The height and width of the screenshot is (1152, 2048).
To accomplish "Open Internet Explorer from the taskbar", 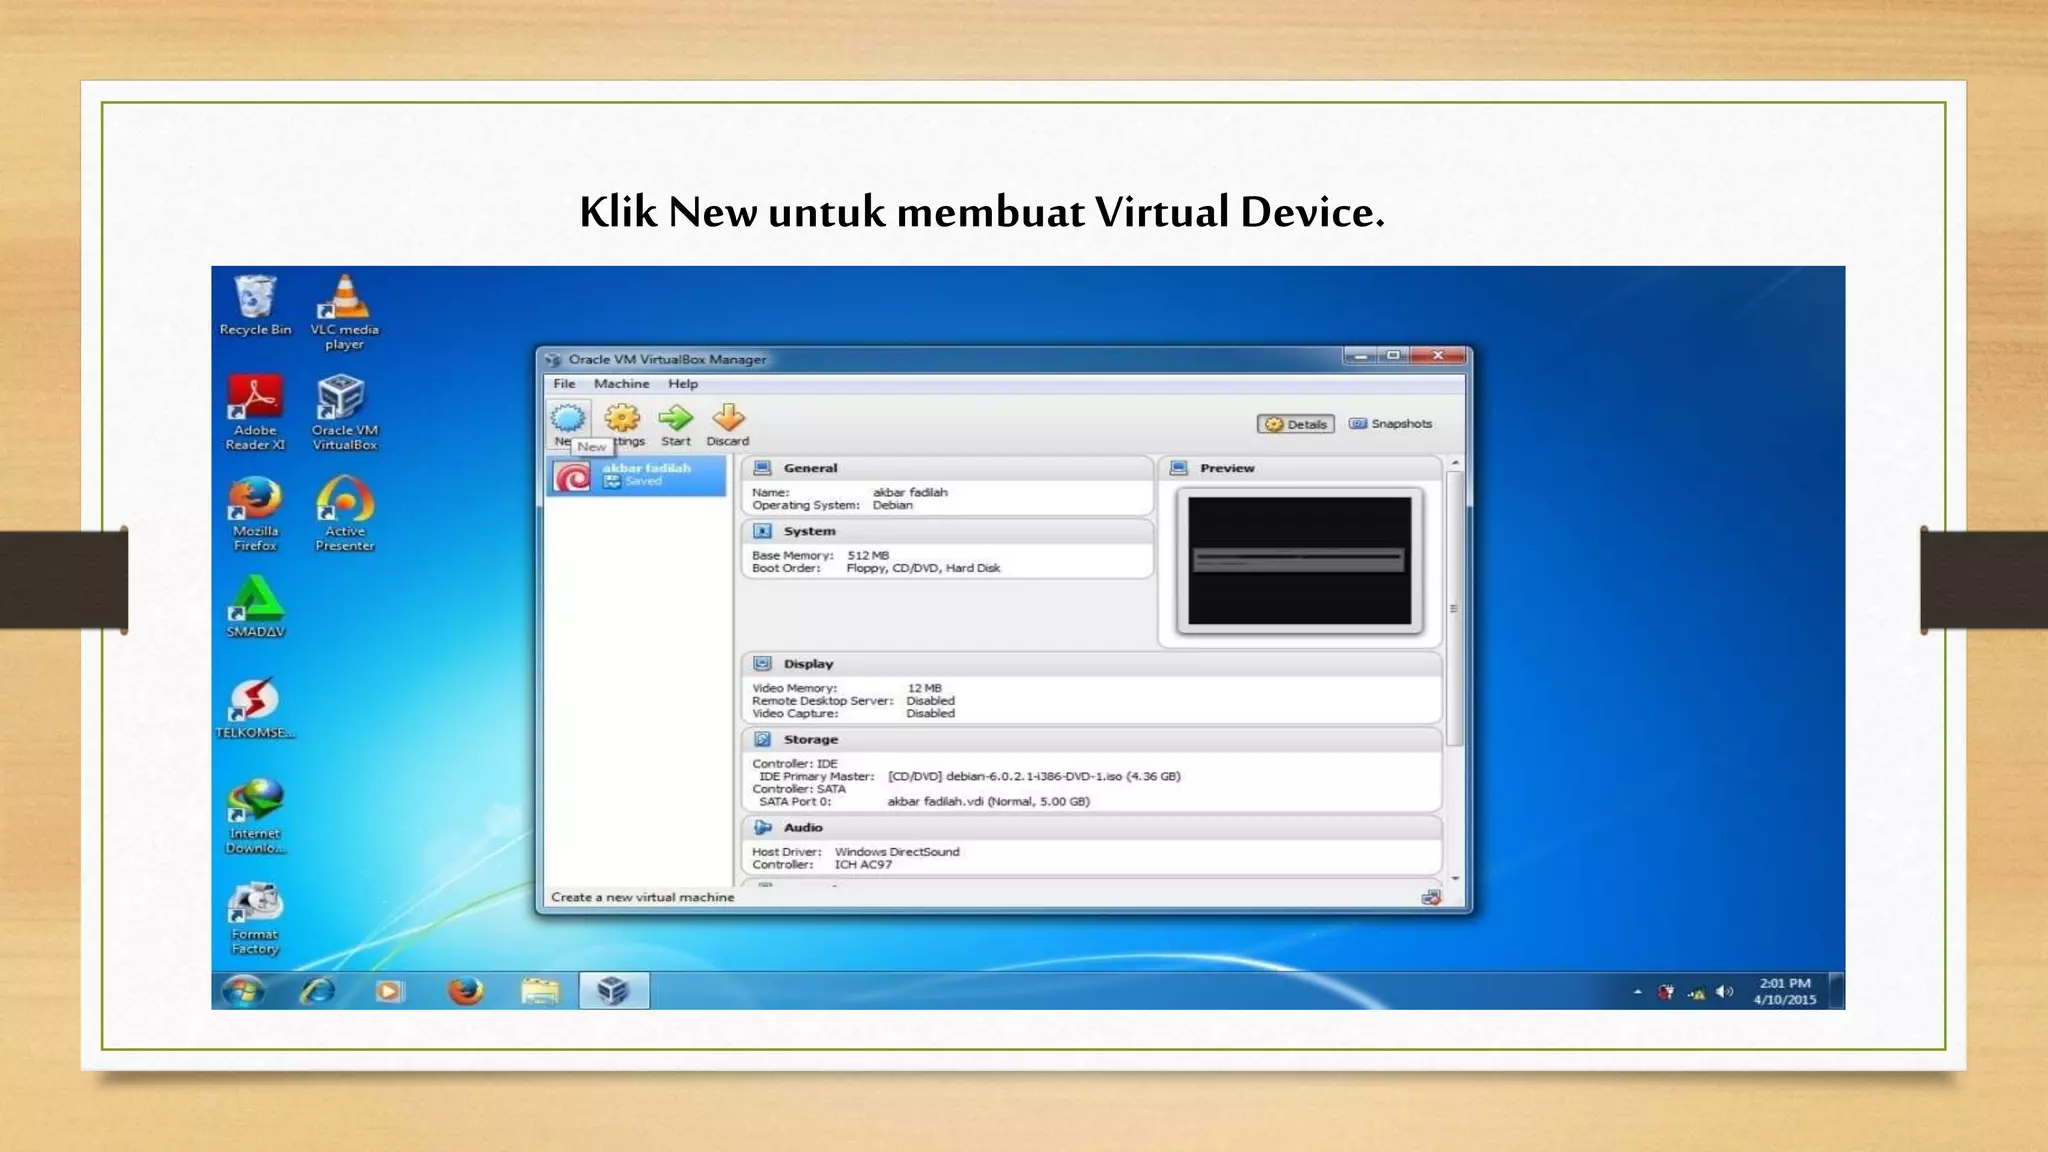I will (318, 991).
